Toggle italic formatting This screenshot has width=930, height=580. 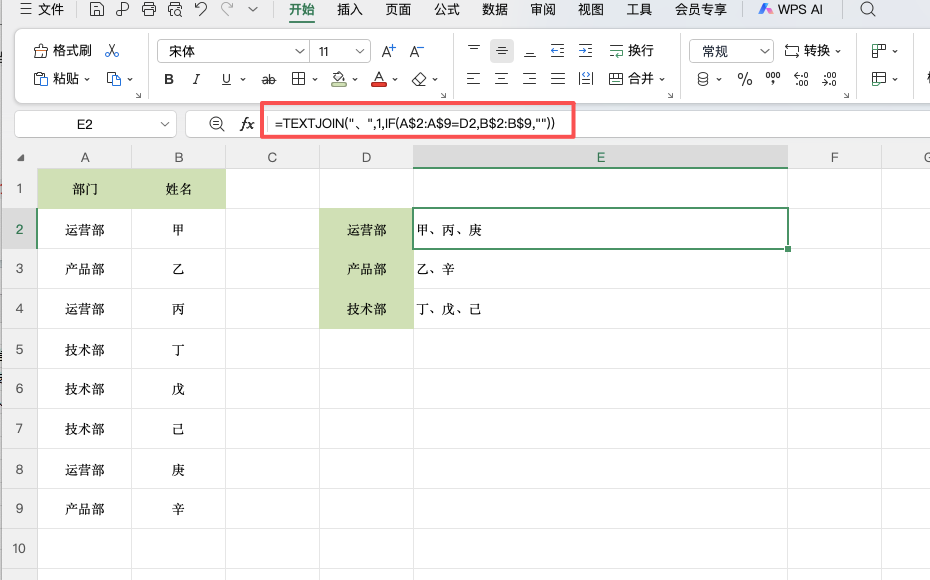[196, 79]
